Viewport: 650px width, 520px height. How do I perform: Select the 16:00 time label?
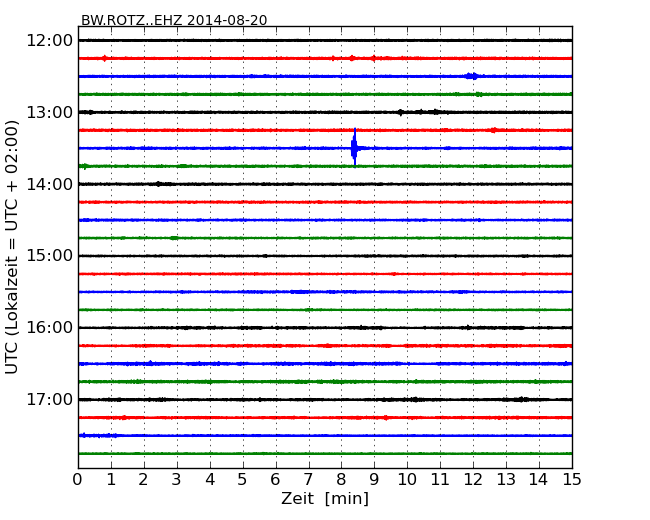click(49, 328)
